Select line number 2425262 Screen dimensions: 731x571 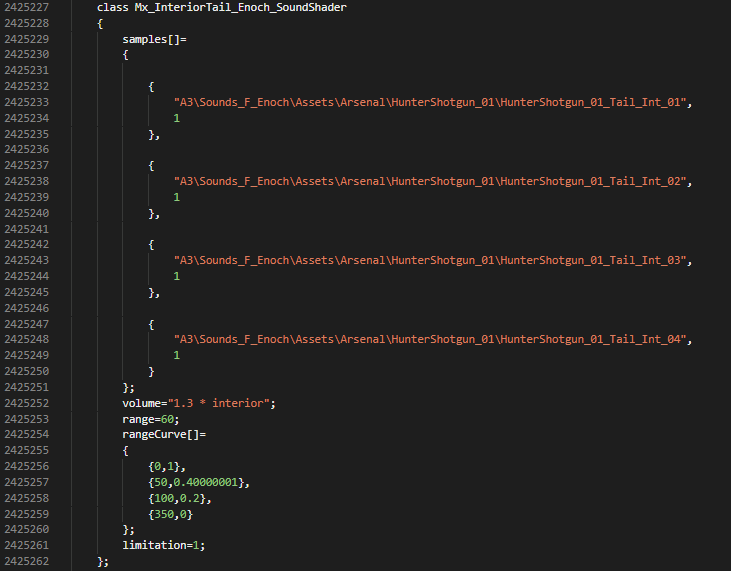tap(27, 561)
